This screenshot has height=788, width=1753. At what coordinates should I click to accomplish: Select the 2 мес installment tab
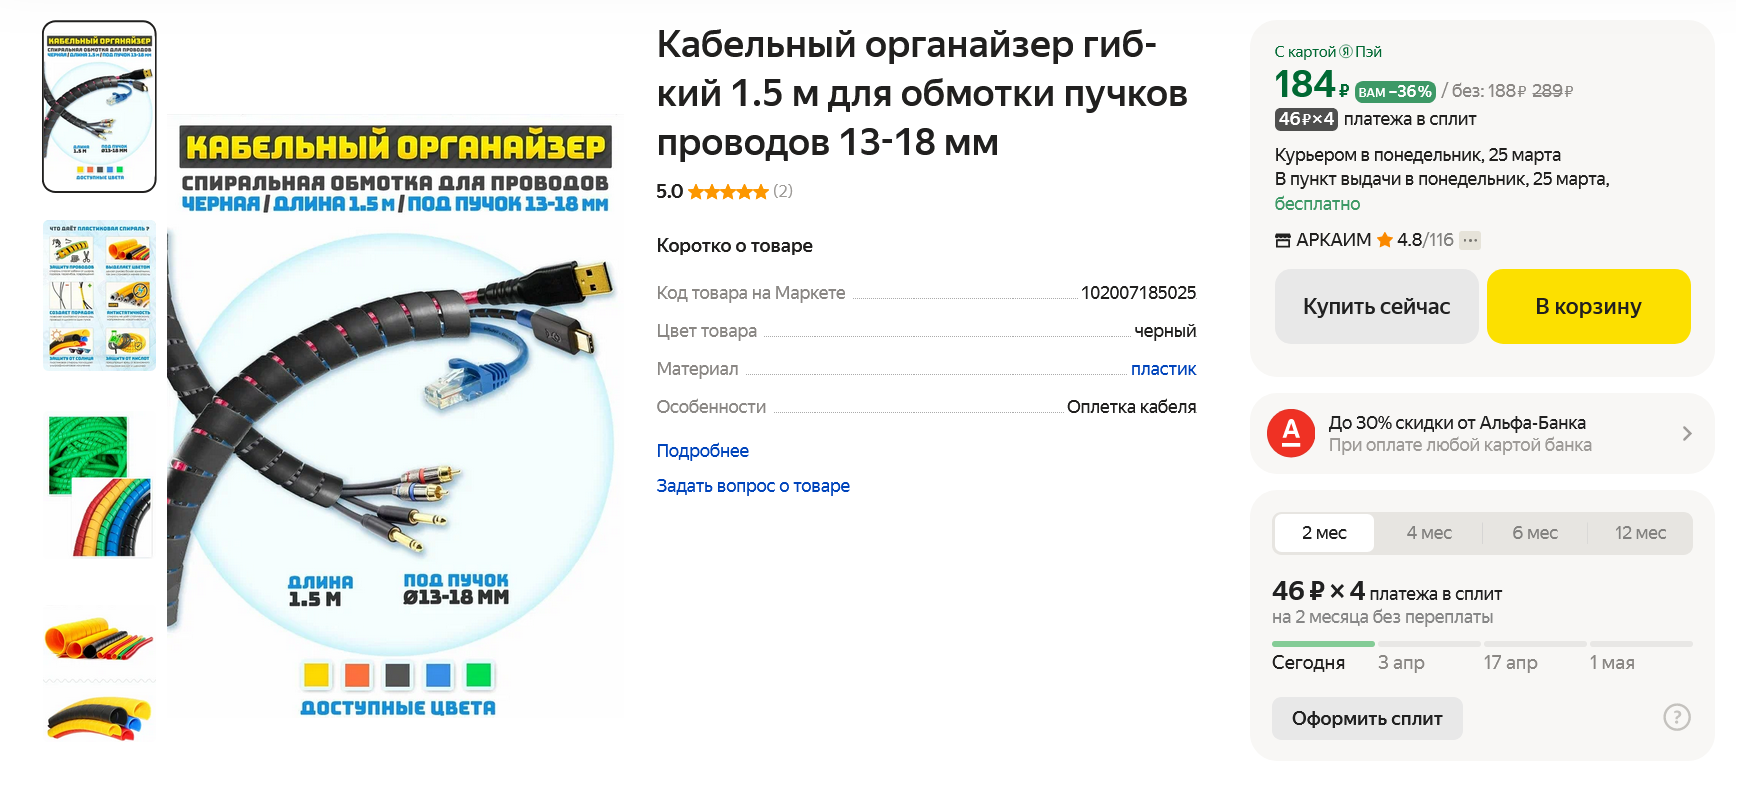(x=1324, y=533)
